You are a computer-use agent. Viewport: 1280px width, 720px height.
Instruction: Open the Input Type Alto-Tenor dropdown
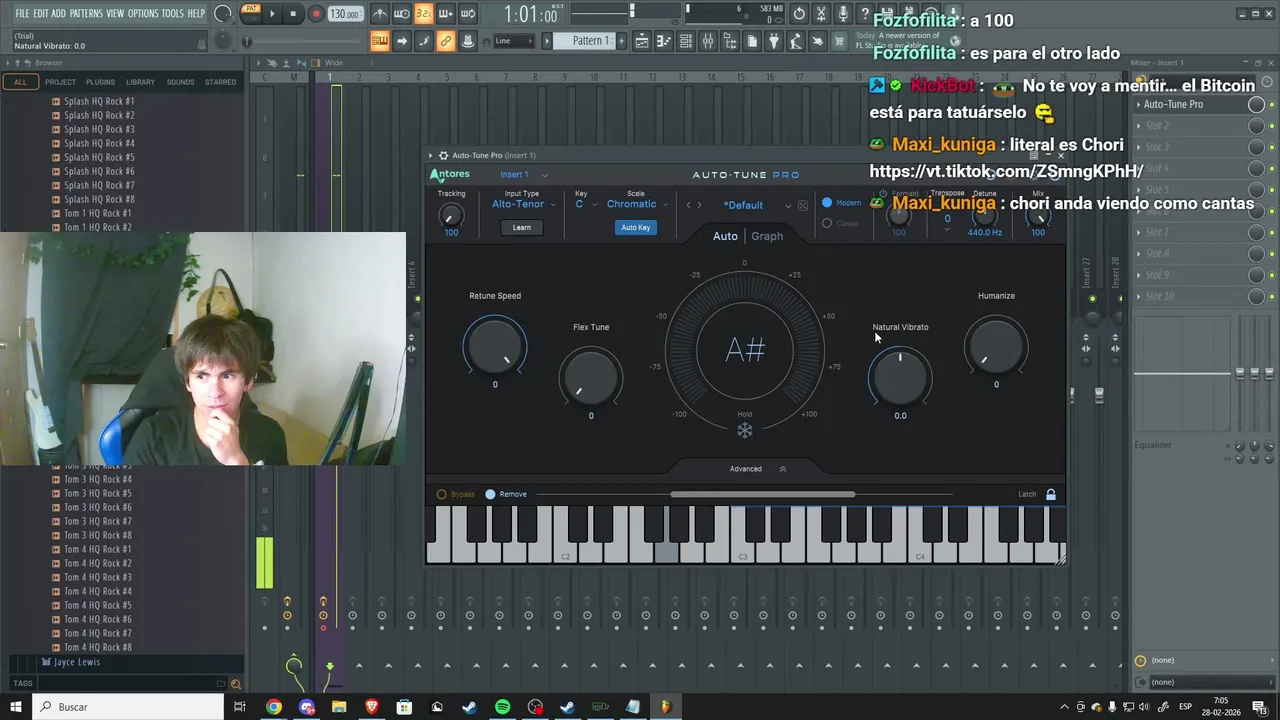tap(522, 204)
